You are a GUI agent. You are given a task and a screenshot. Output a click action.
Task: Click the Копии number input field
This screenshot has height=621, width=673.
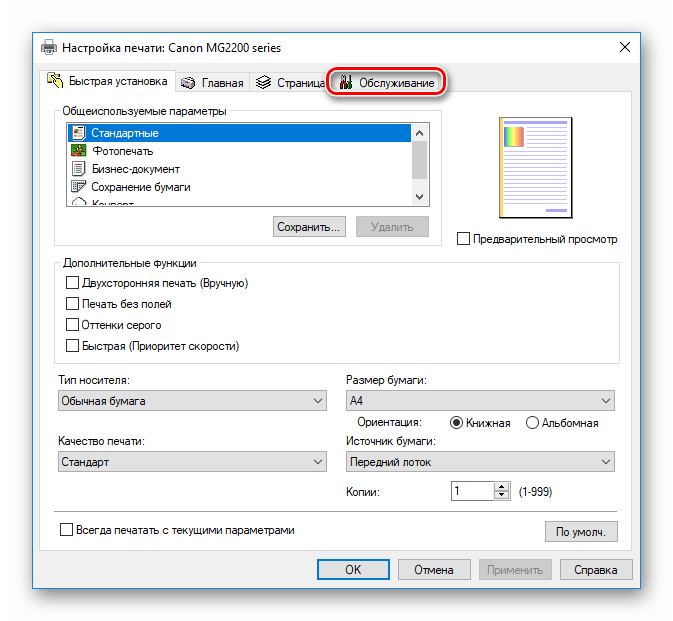(472, 491)
